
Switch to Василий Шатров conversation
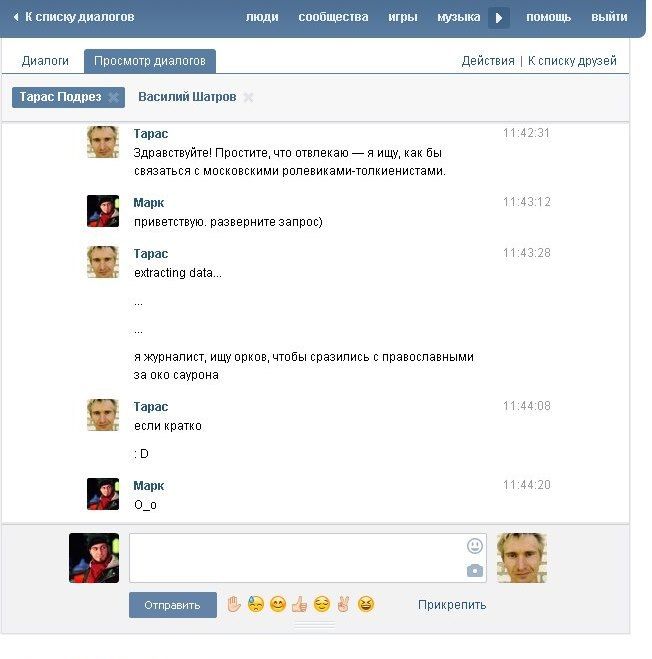click(x=187, y=97)
